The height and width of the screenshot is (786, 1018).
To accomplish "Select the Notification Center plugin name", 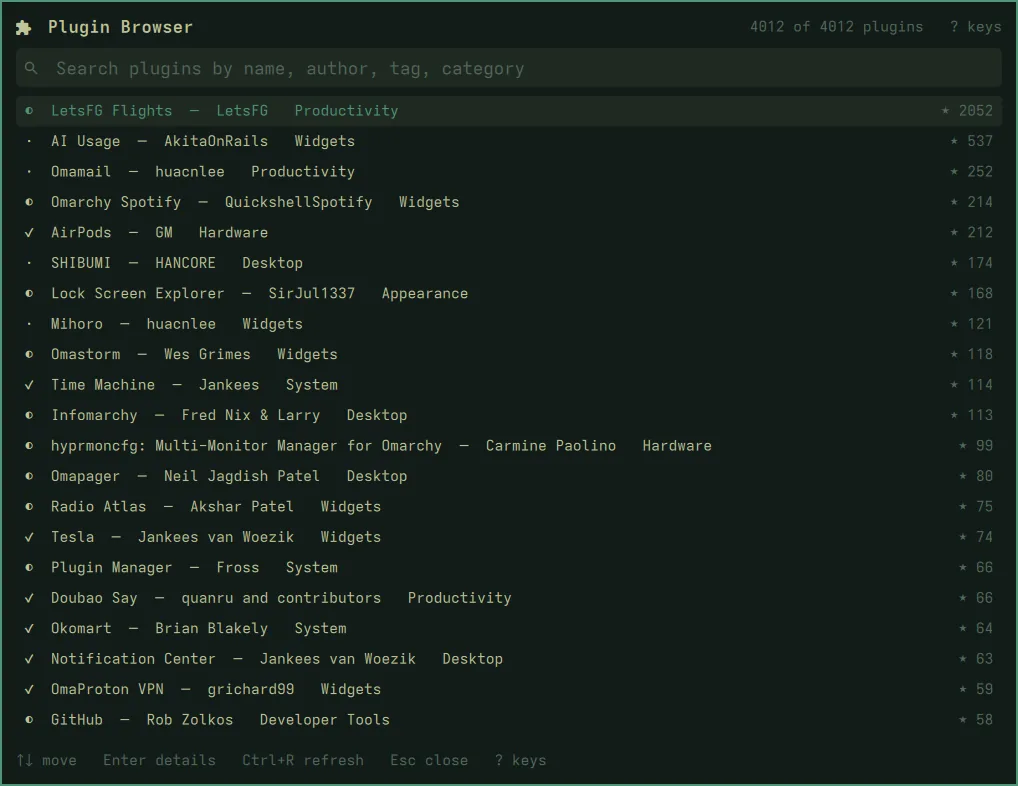I will pyautogui.click(x=133, y=659).
